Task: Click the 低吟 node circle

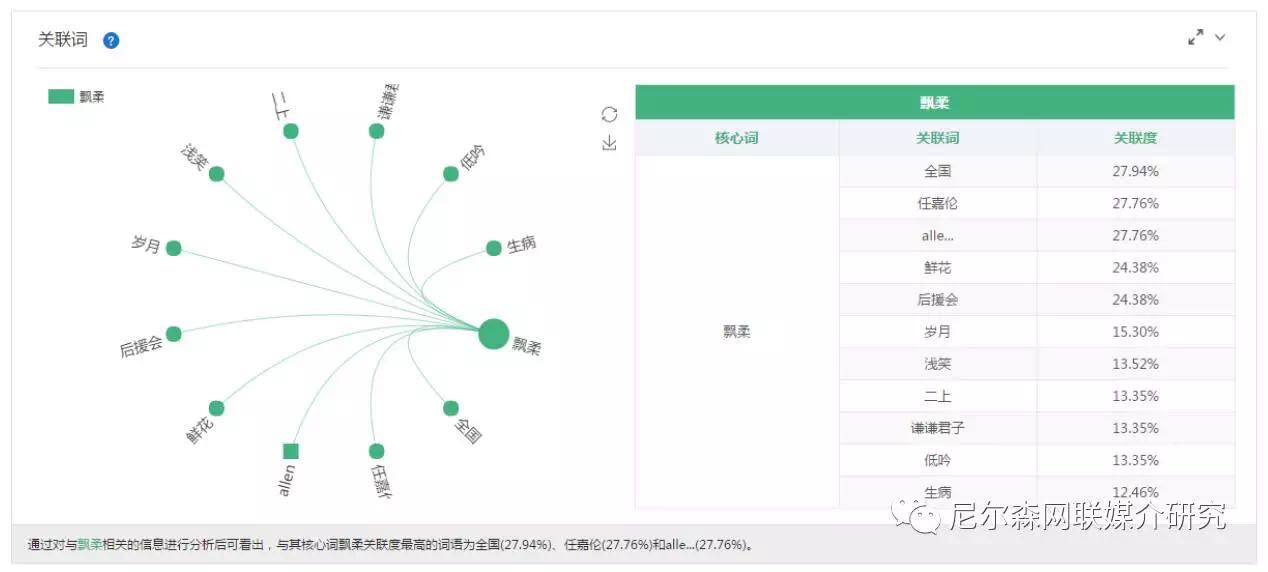Action: point(451,174)
